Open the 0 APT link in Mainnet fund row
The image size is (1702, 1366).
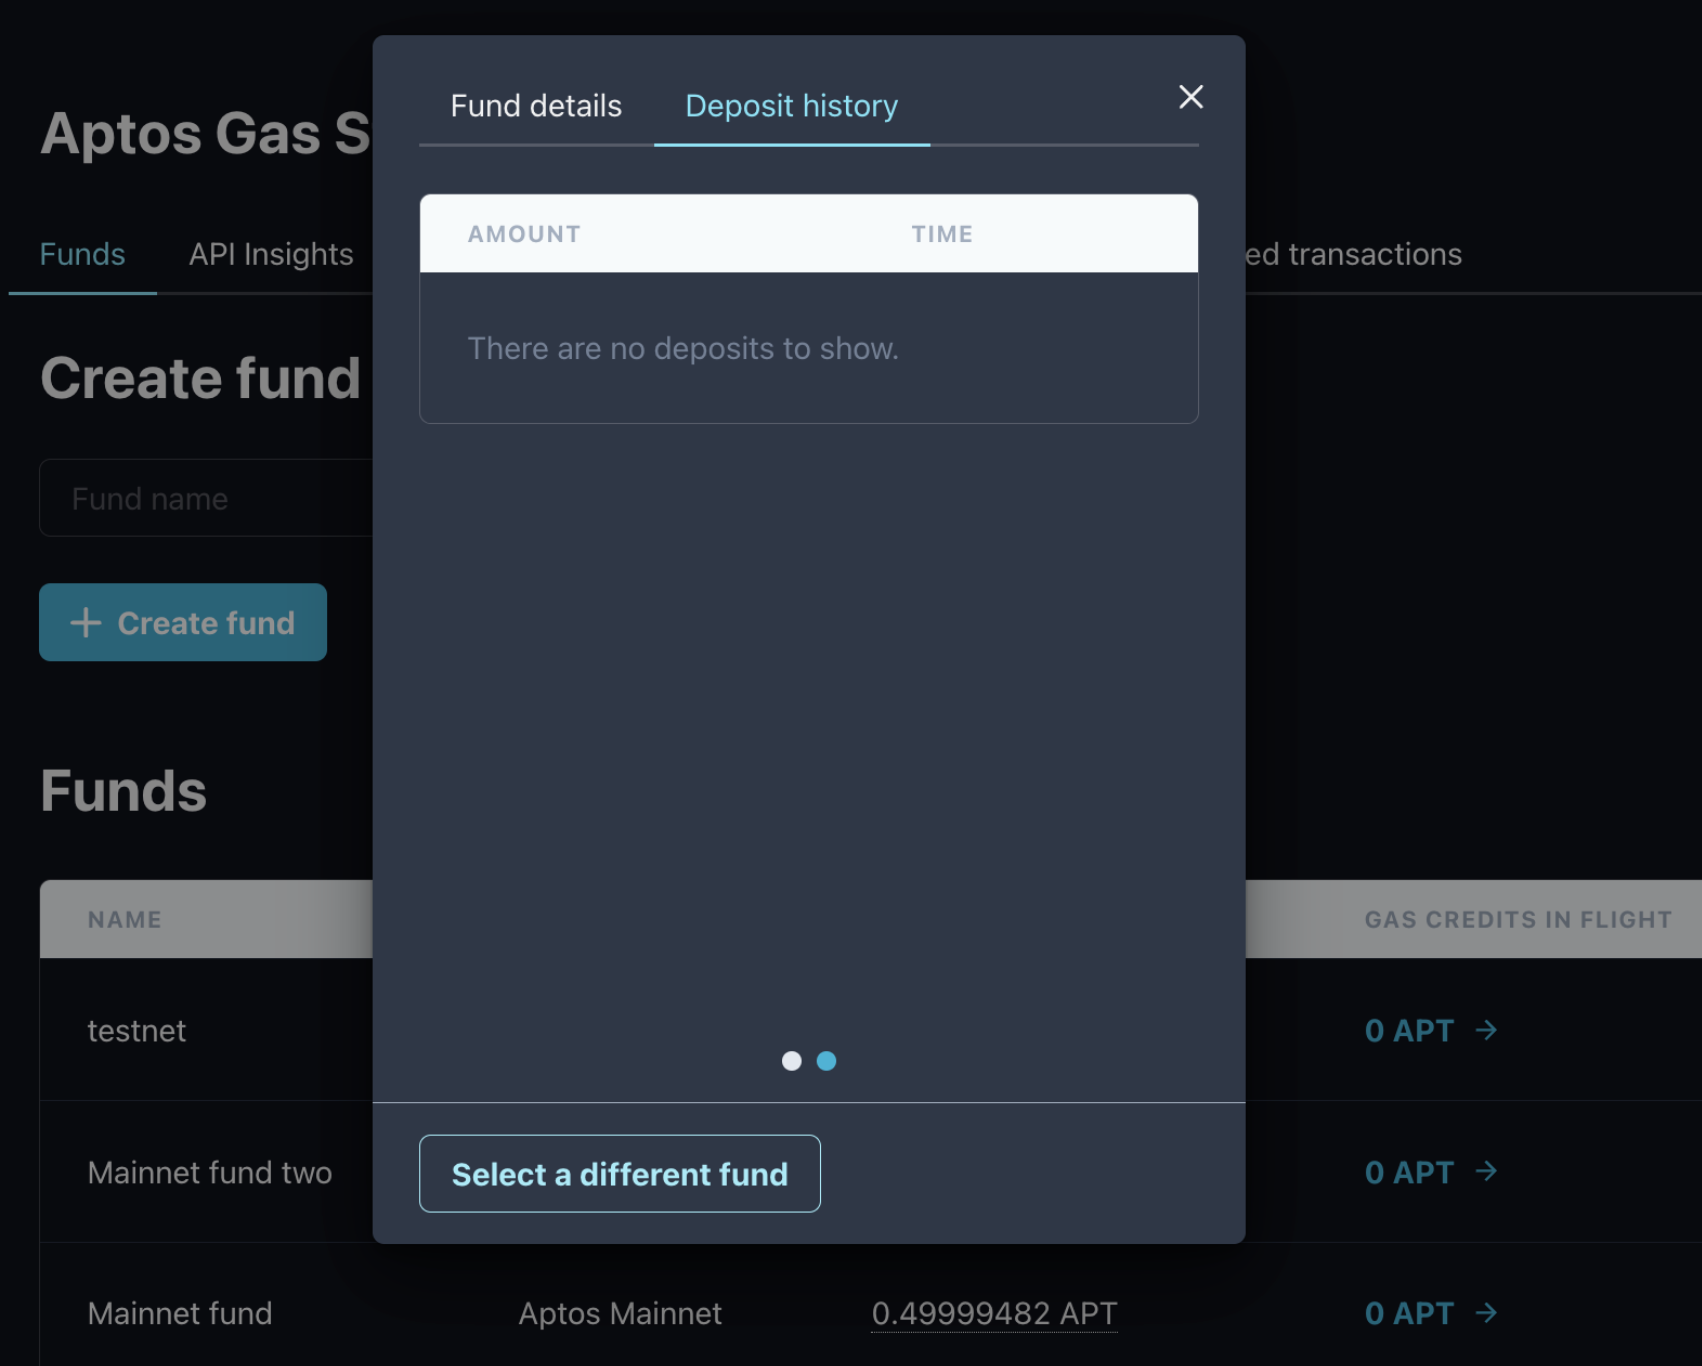1431,1313
